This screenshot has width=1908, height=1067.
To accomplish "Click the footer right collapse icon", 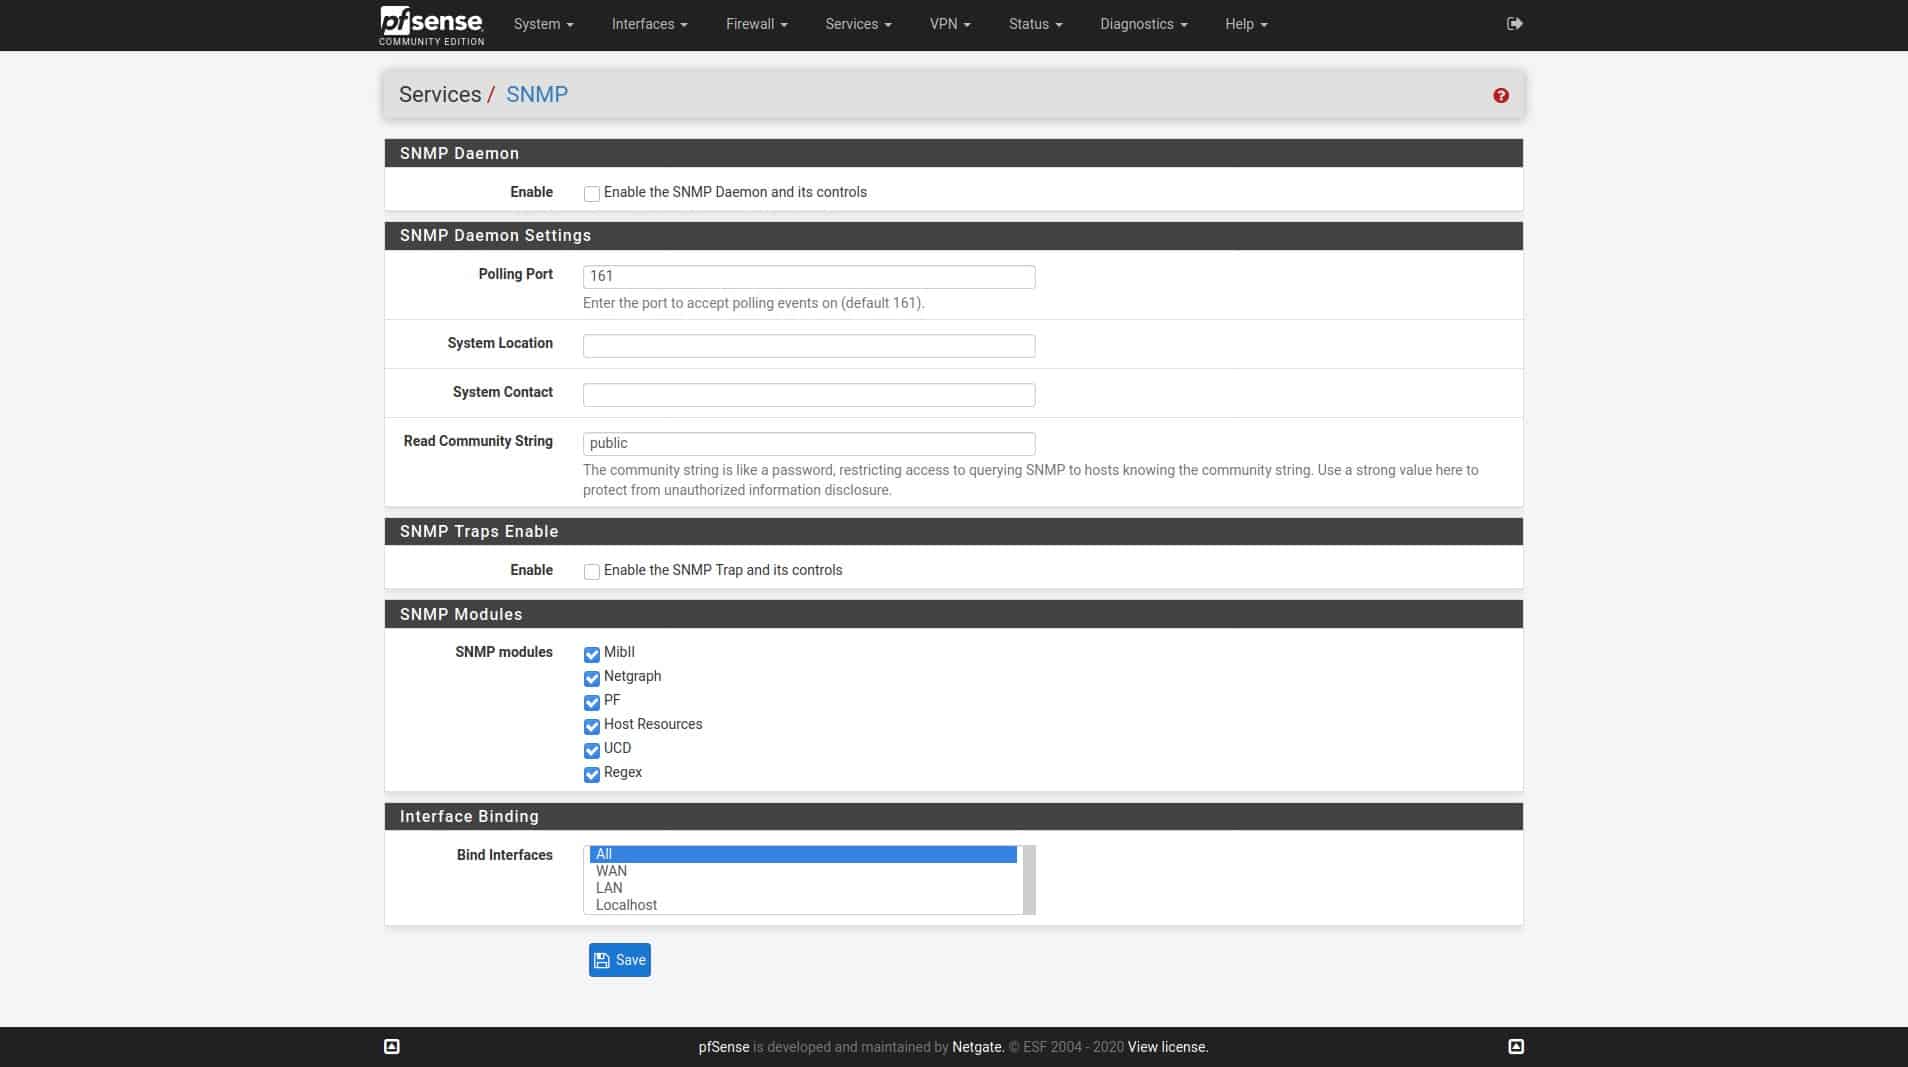I will (x=1515, y=1046).
